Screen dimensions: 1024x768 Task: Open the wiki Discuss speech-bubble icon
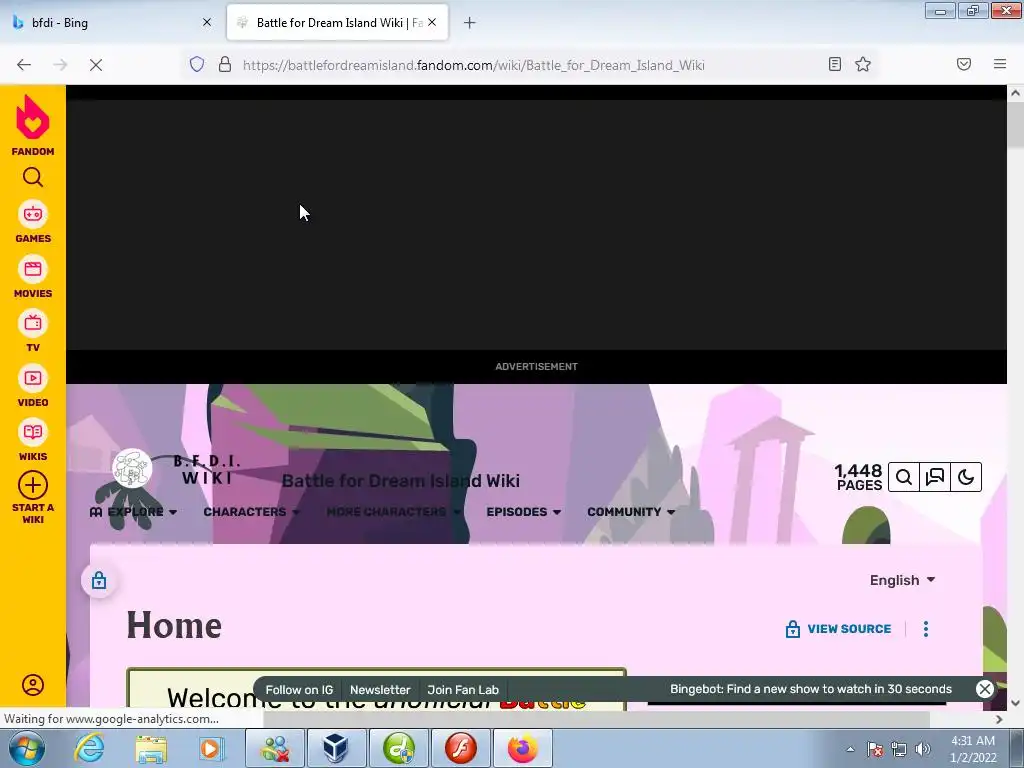point(935,477)
